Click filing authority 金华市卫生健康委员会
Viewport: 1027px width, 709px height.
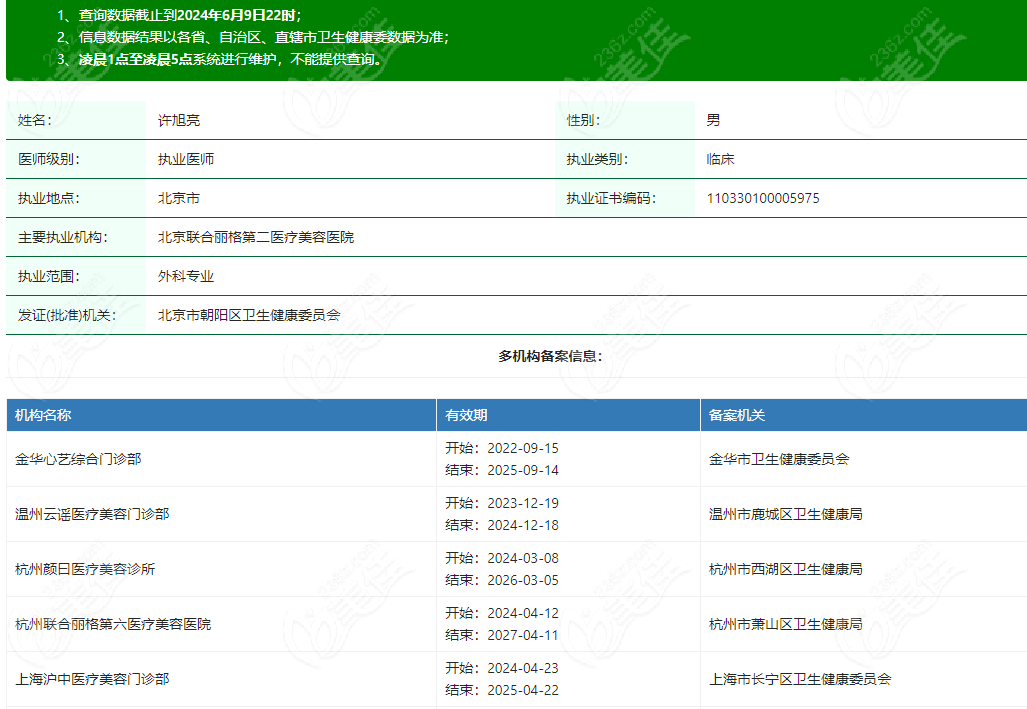779,459
